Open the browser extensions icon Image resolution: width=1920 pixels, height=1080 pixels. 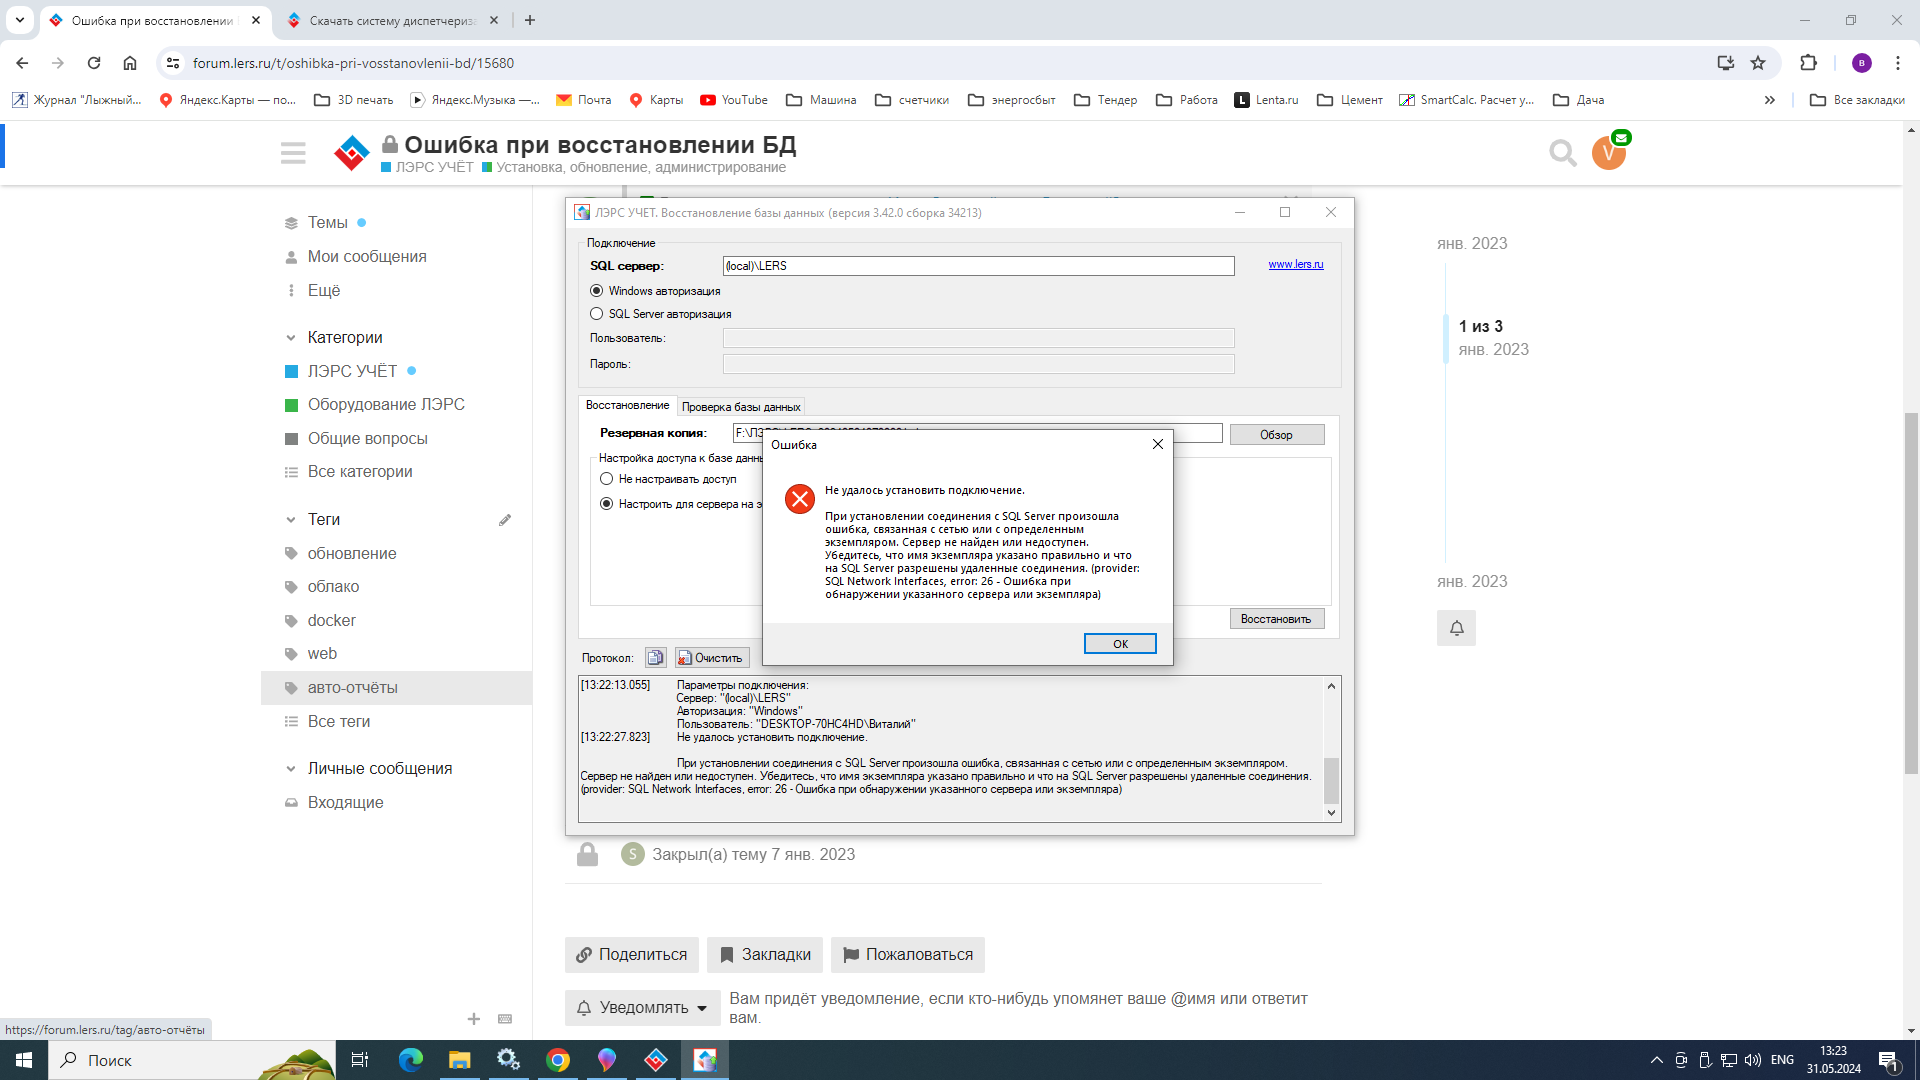click(x=1808, y=63)
